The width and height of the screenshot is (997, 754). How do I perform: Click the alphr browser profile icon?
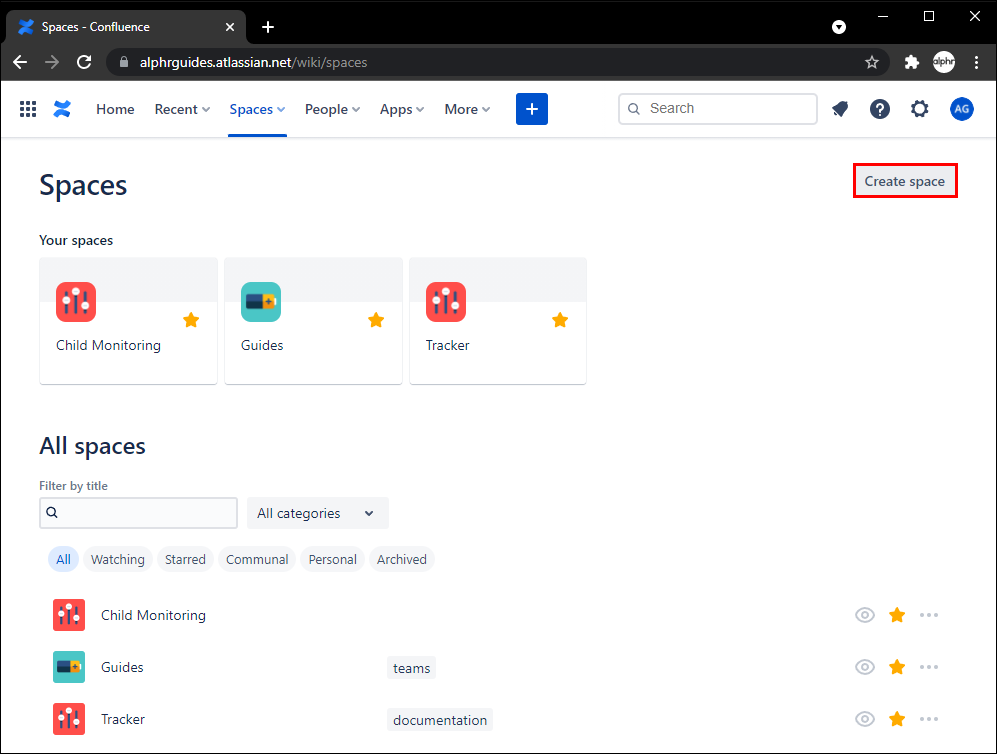944,62
